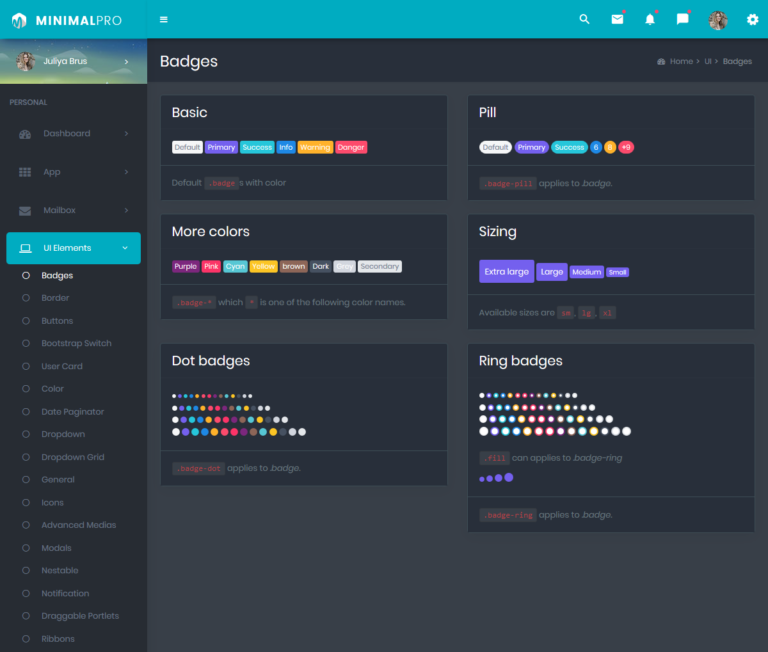The image size is (768, 652).
Task: Click the user avatar in top bar
Action: tap(718, 20)
